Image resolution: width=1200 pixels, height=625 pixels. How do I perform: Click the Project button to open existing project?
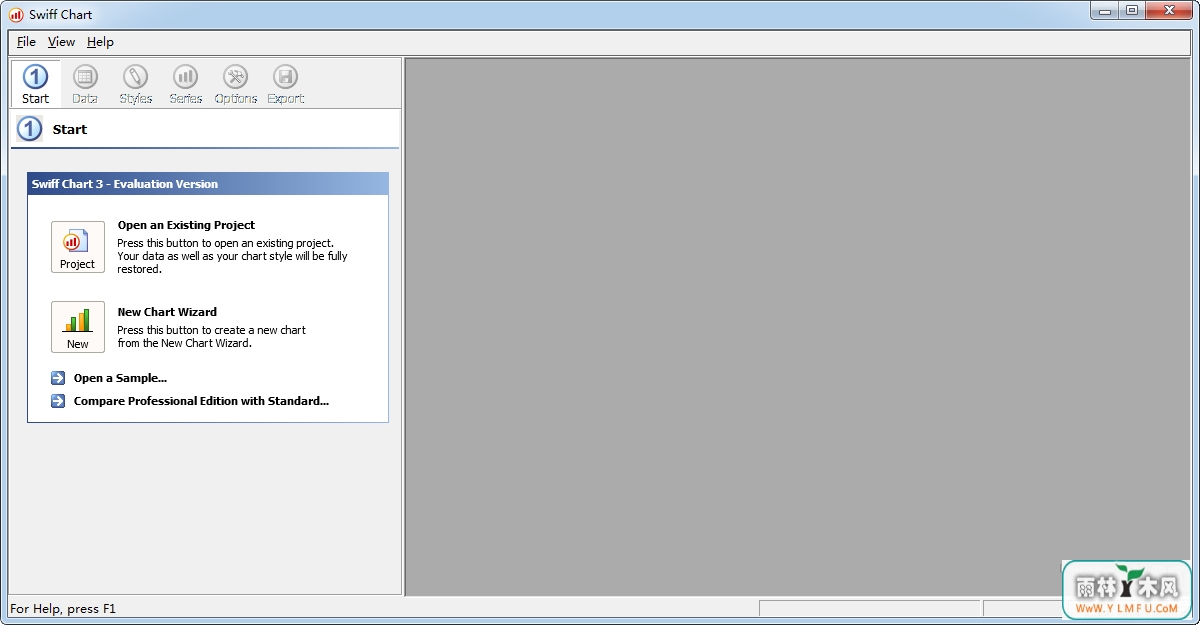pos(78,247)
